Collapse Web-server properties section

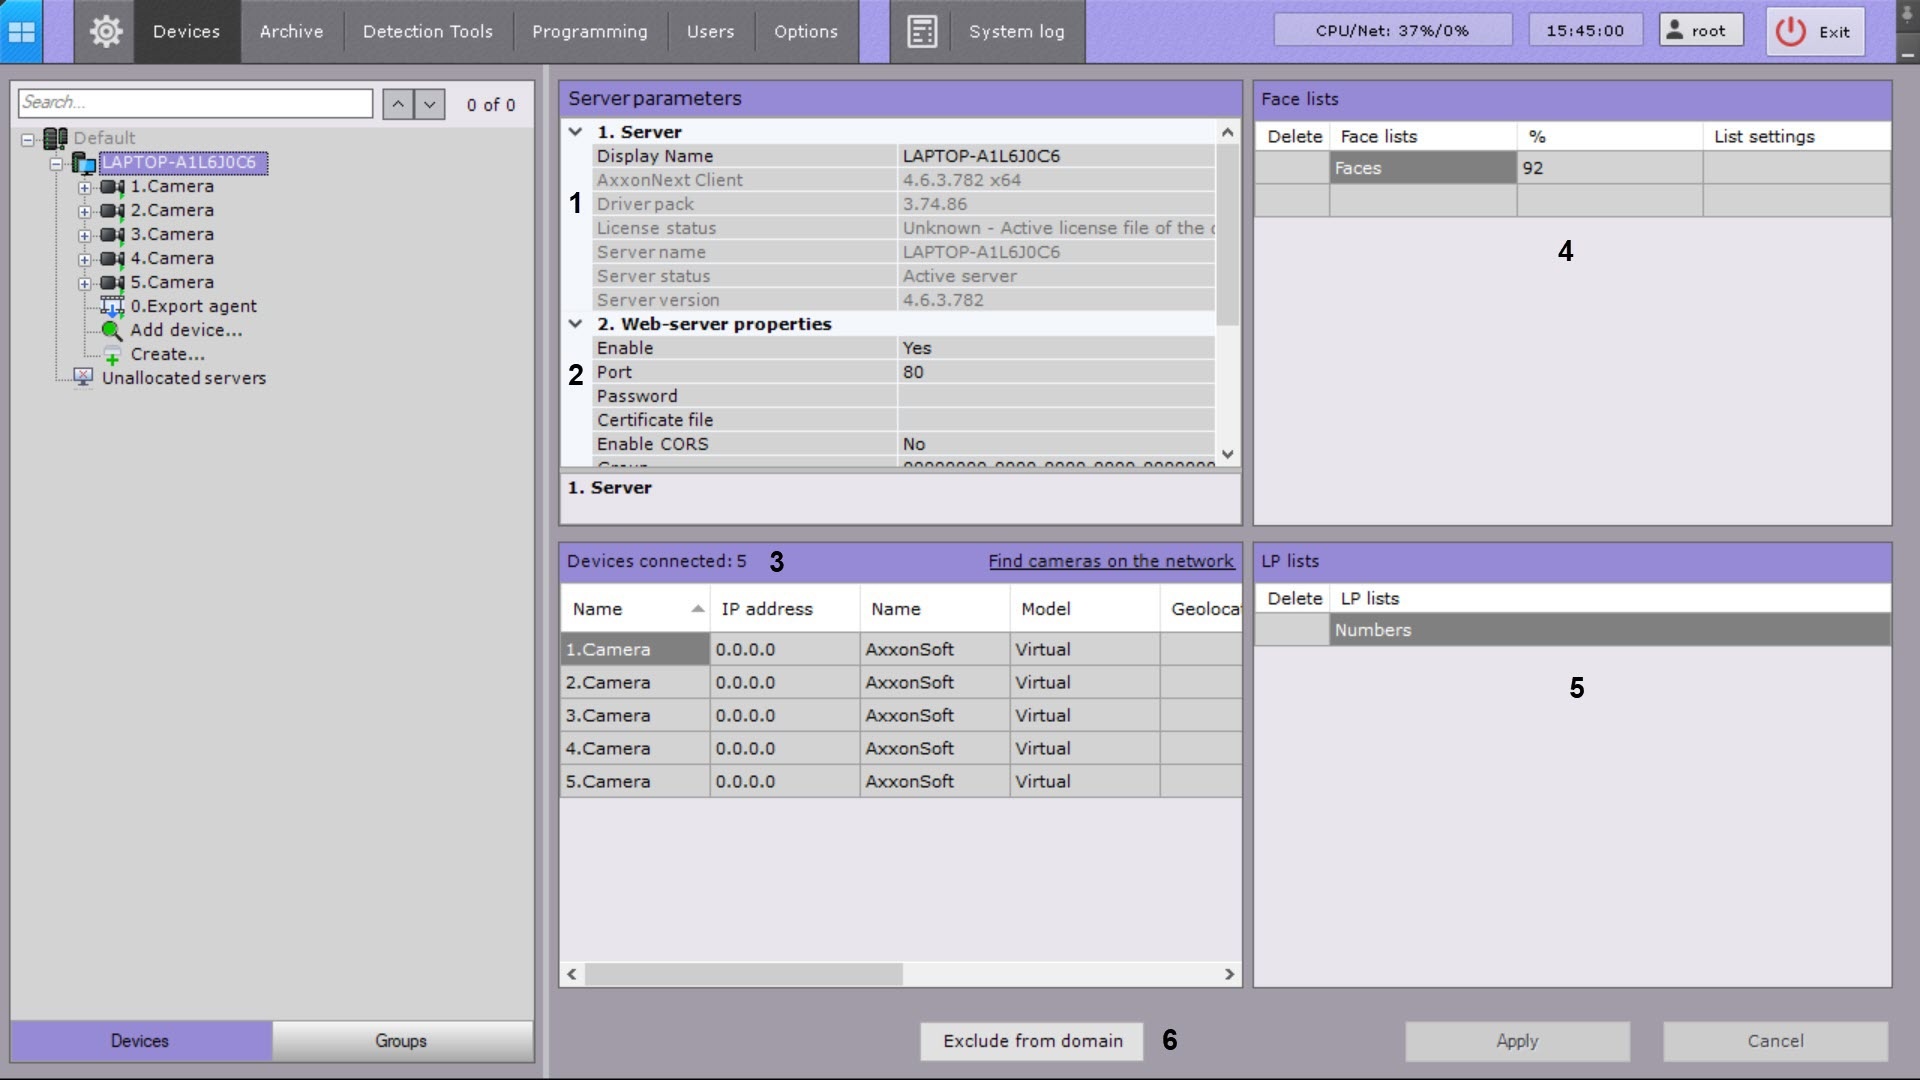575,324
